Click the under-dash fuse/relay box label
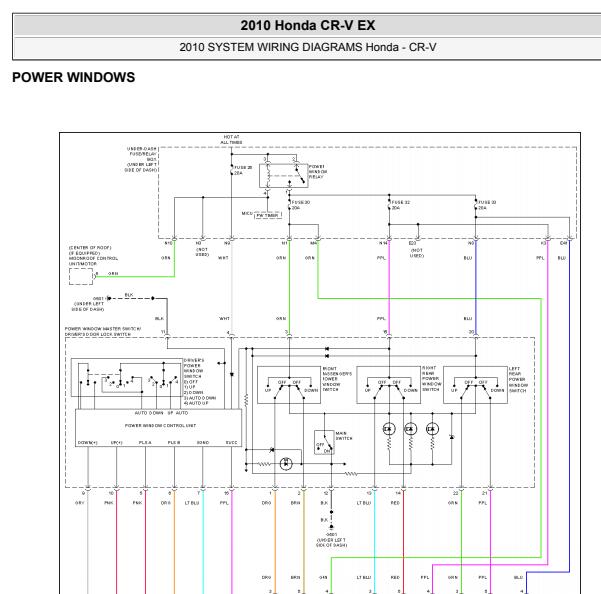The image size is (601, 594). pos(141,159)
